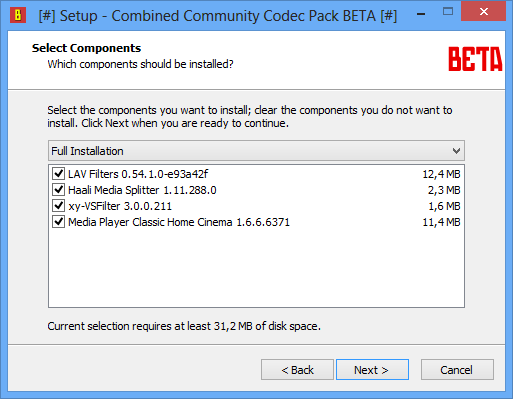This screenshot has width=513, height=399.
Task: Select the Haali Media Splitter 1.11.288.0 label
Action: pos(142,190)
